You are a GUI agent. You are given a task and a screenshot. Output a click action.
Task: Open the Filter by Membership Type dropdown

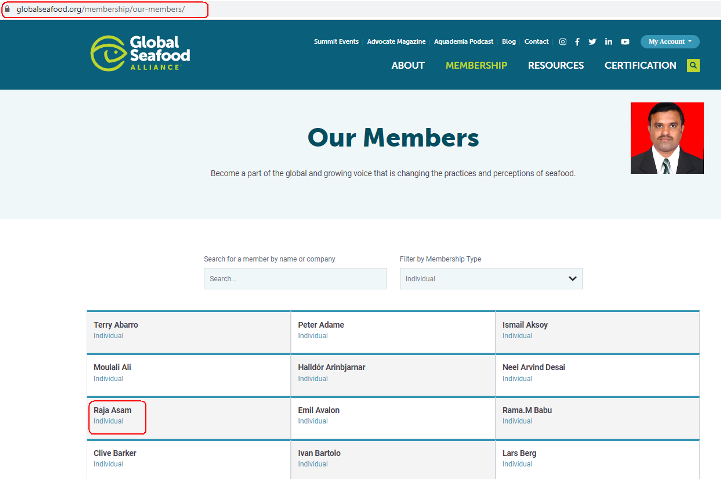pyautogui.click(x=490, y=279)
